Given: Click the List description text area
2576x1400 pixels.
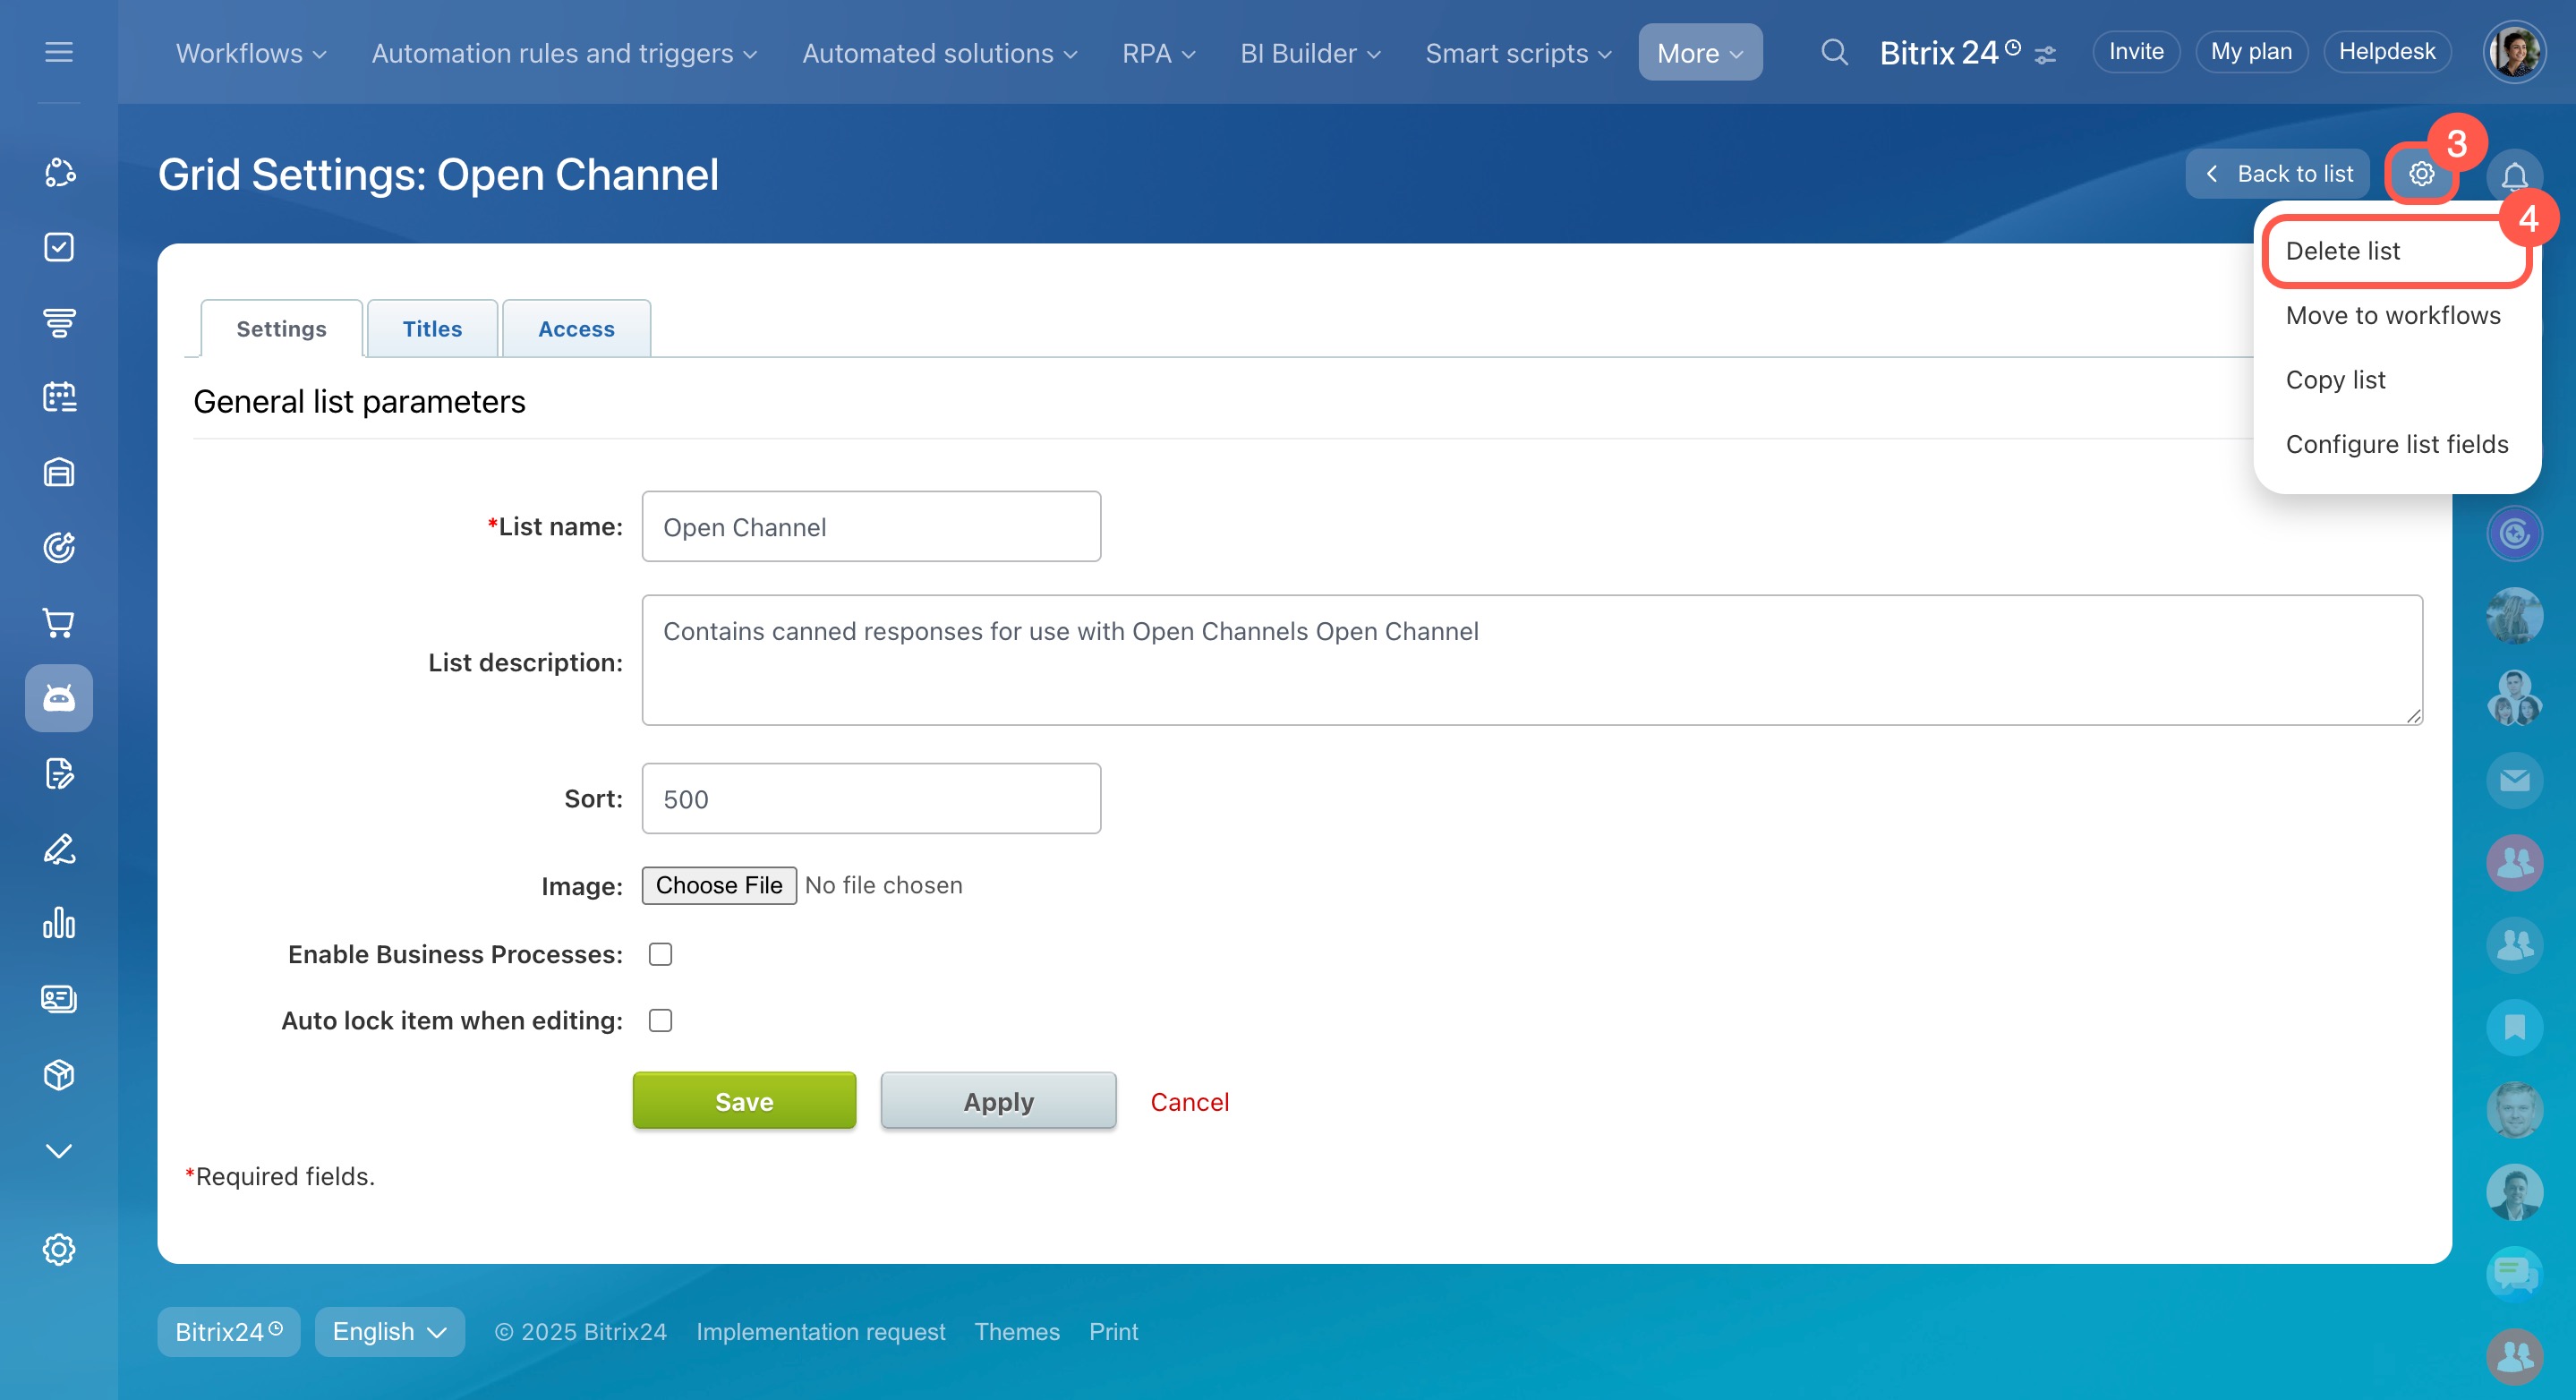Looking at the screenshot, I should pyautogui.click(x=1532, y=660).
